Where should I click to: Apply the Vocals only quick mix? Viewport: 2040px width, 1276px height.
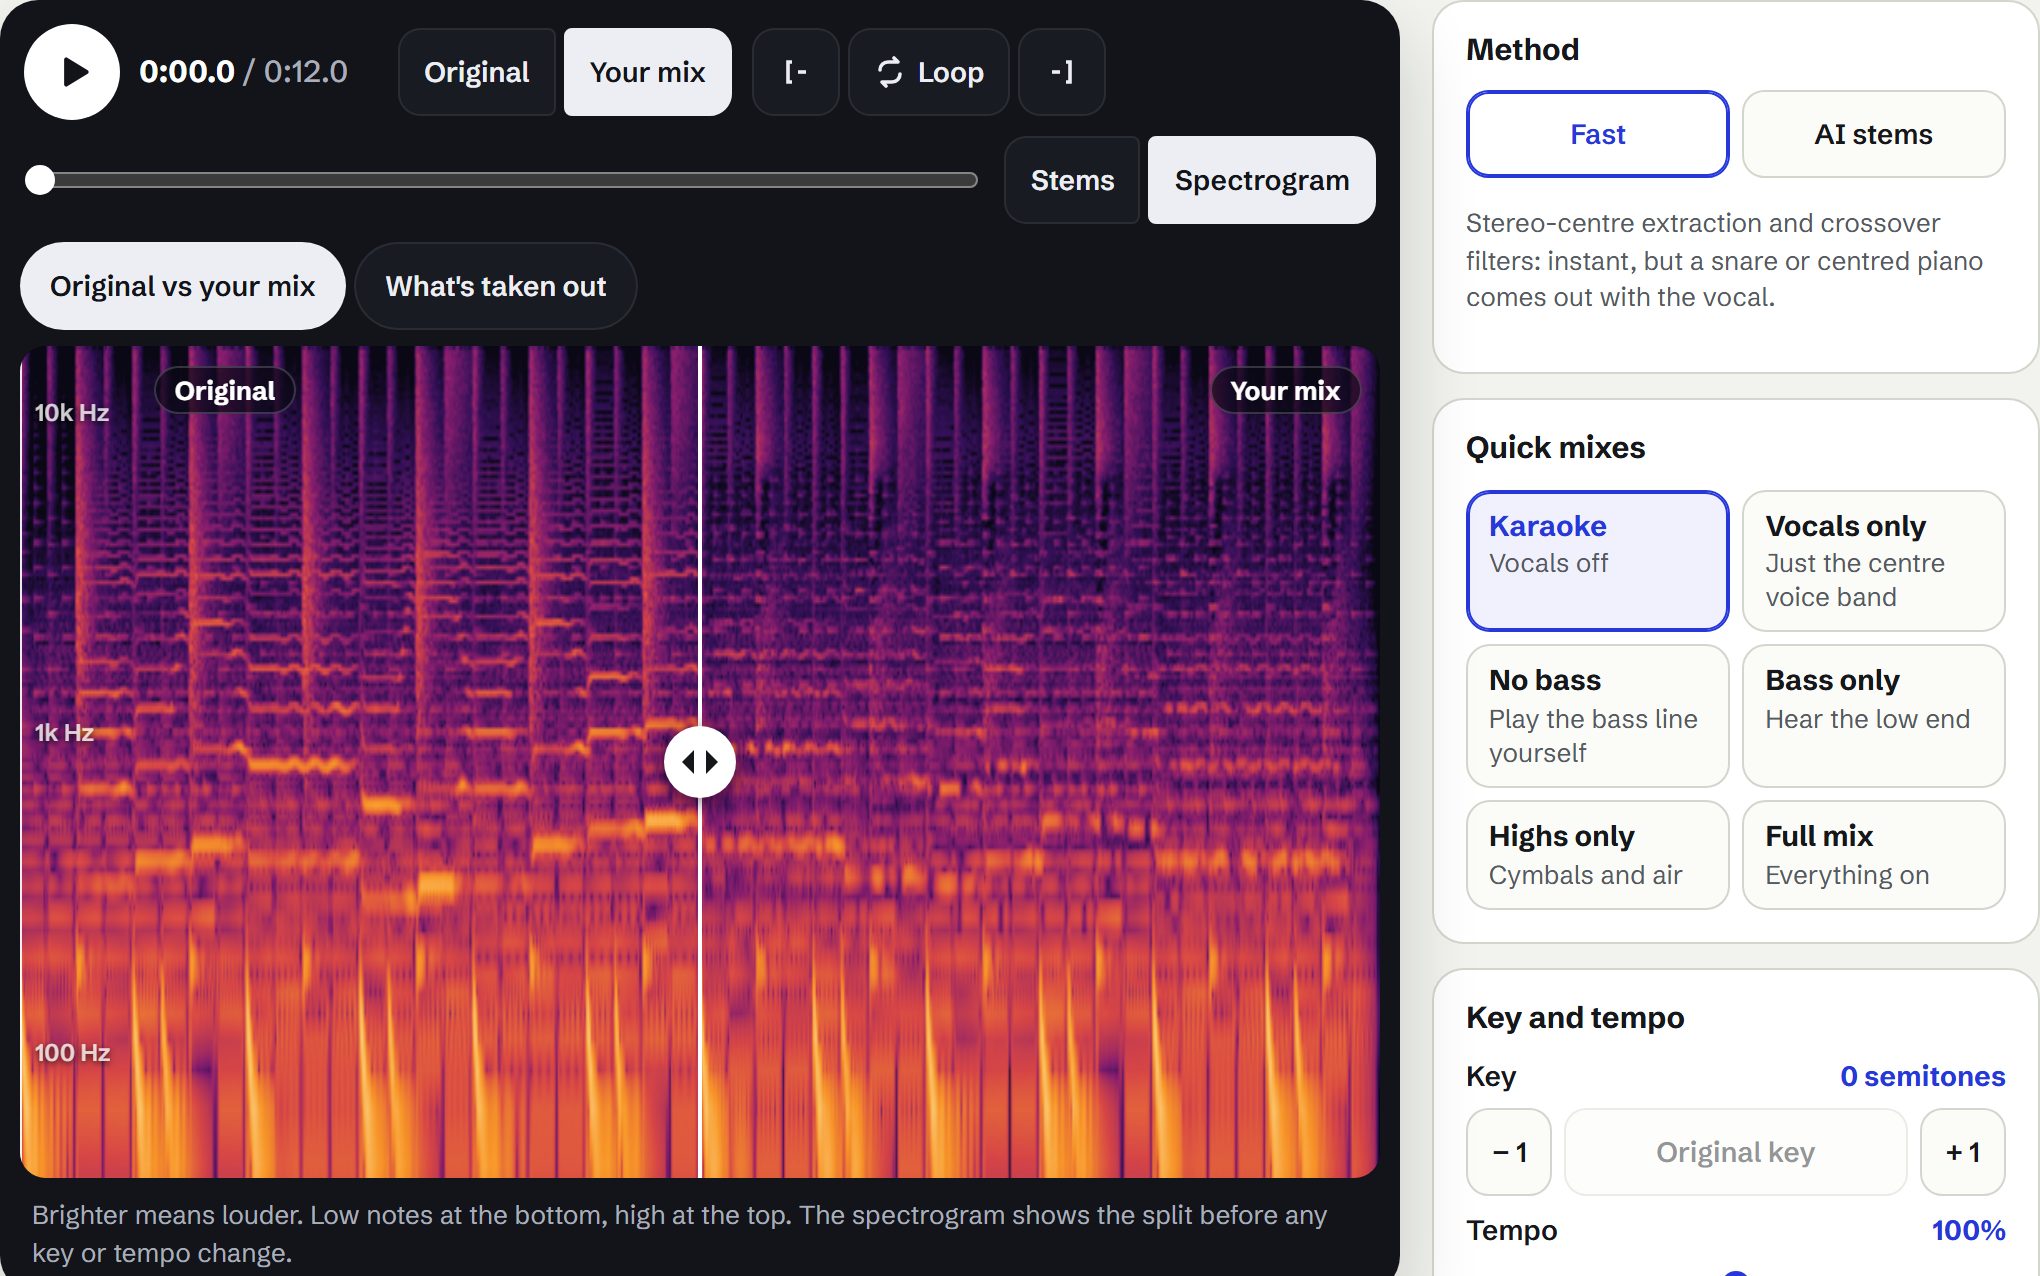1873,560
